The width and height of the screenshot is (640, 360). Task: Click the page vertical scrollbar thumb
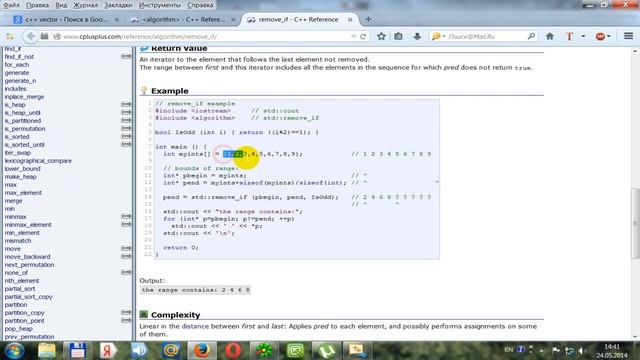(635, 223)
